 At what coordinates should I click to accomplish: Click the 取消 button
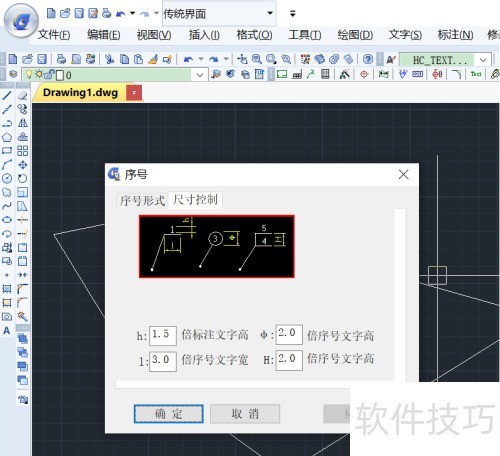tap(245, 414)
